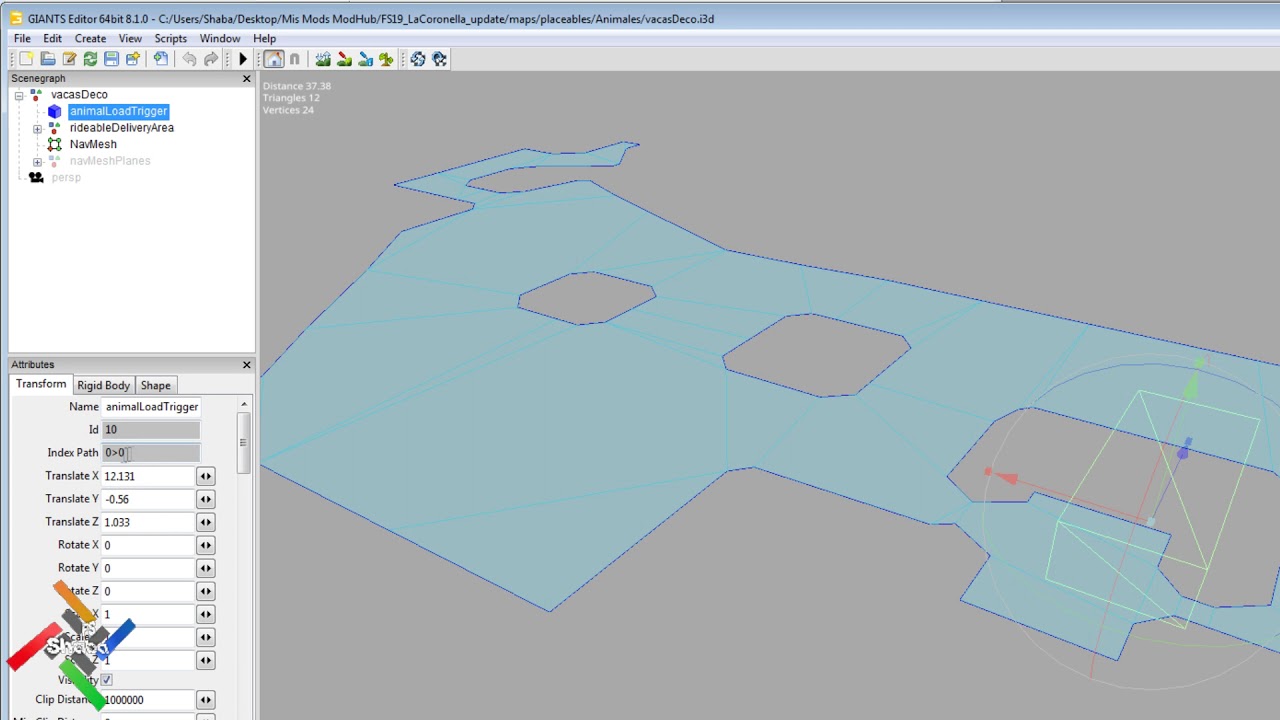Click the Translate X value field
Viewport: 1280px width, 720px height.
coord(148,476)
